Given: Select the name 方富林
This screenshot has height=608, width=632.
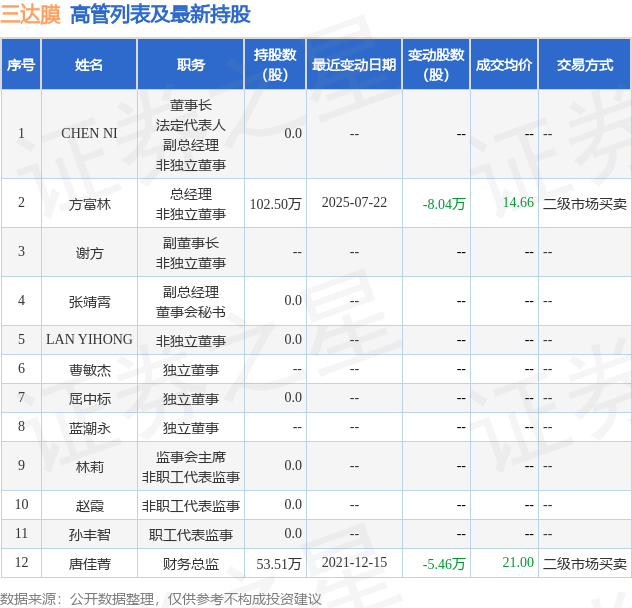Looking at the screenshot, I should coord(89,204).
